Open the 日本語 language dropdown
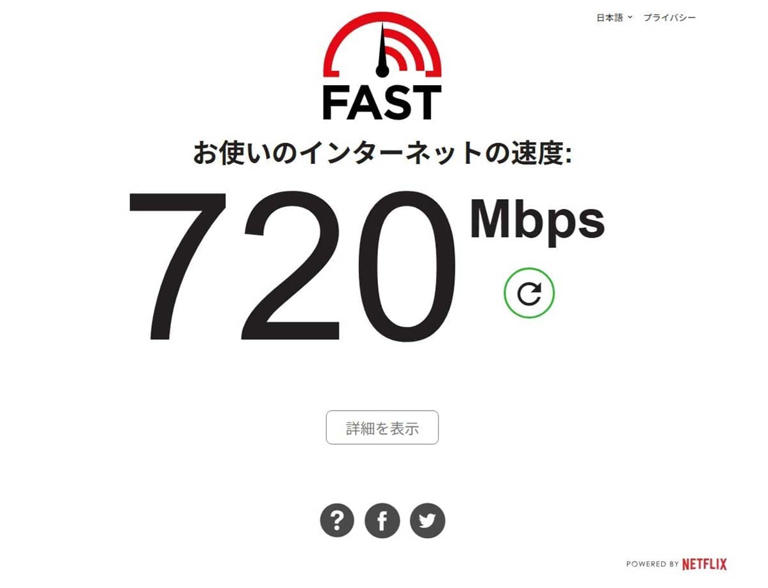768x588 pixels. [614, 18]
